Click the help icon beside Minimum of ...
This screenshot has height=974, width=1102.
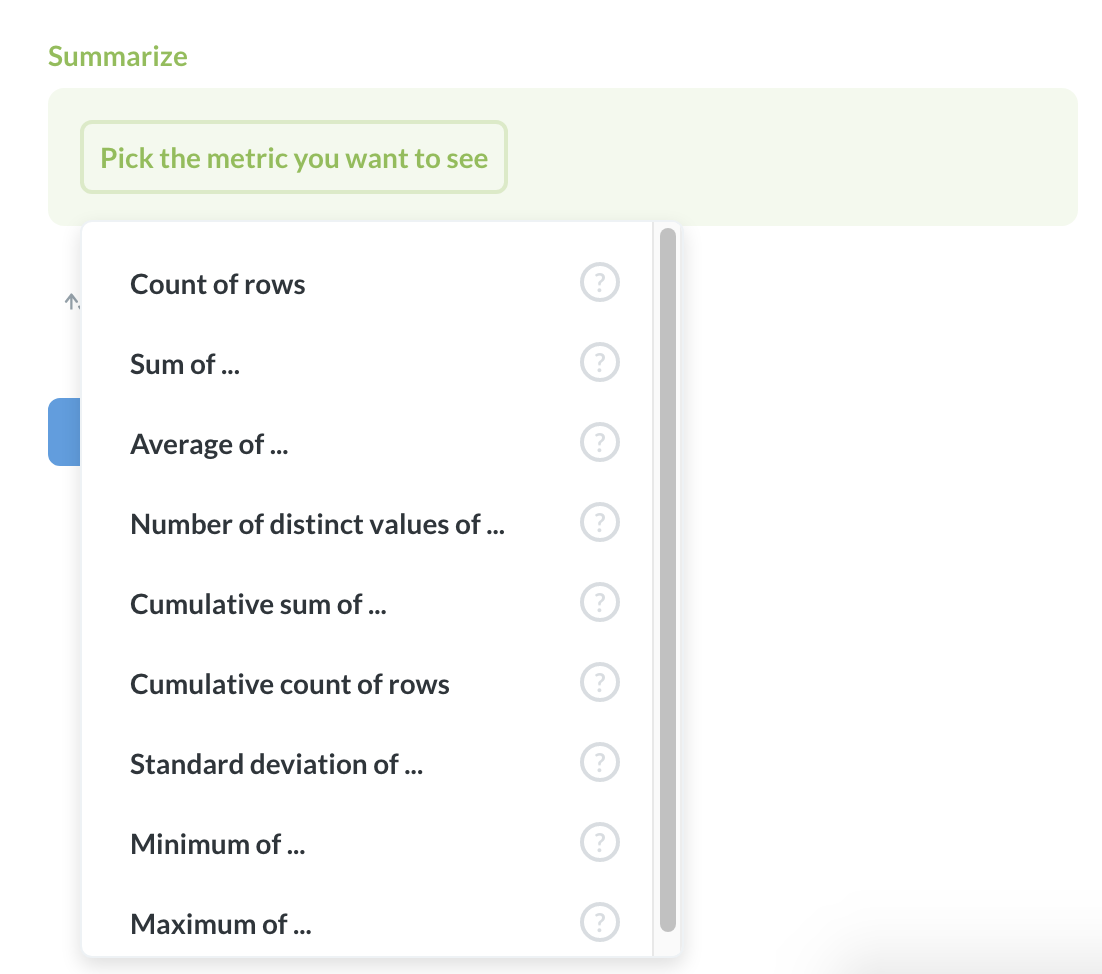[x=598, y=842]
